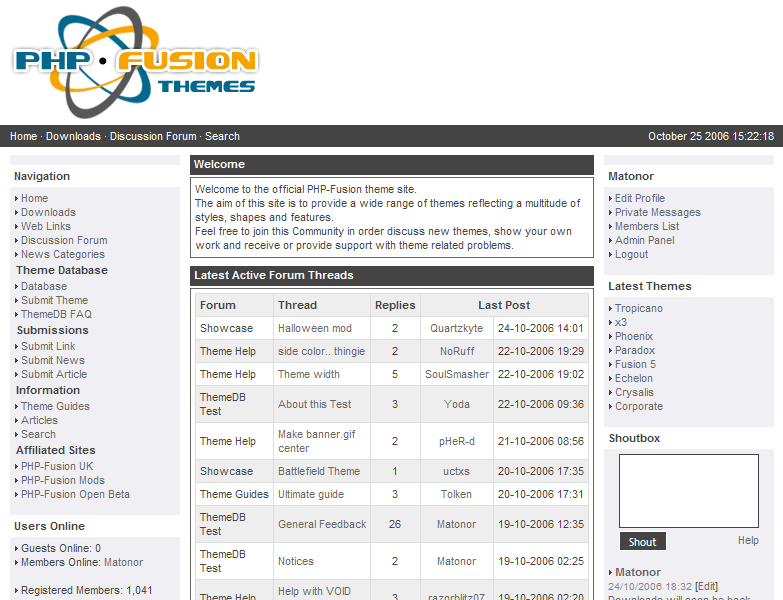Viewport: 783px width, 600px height.
Task: Open Downloads in the Navigation sidebar
Action: pos(48,212)
